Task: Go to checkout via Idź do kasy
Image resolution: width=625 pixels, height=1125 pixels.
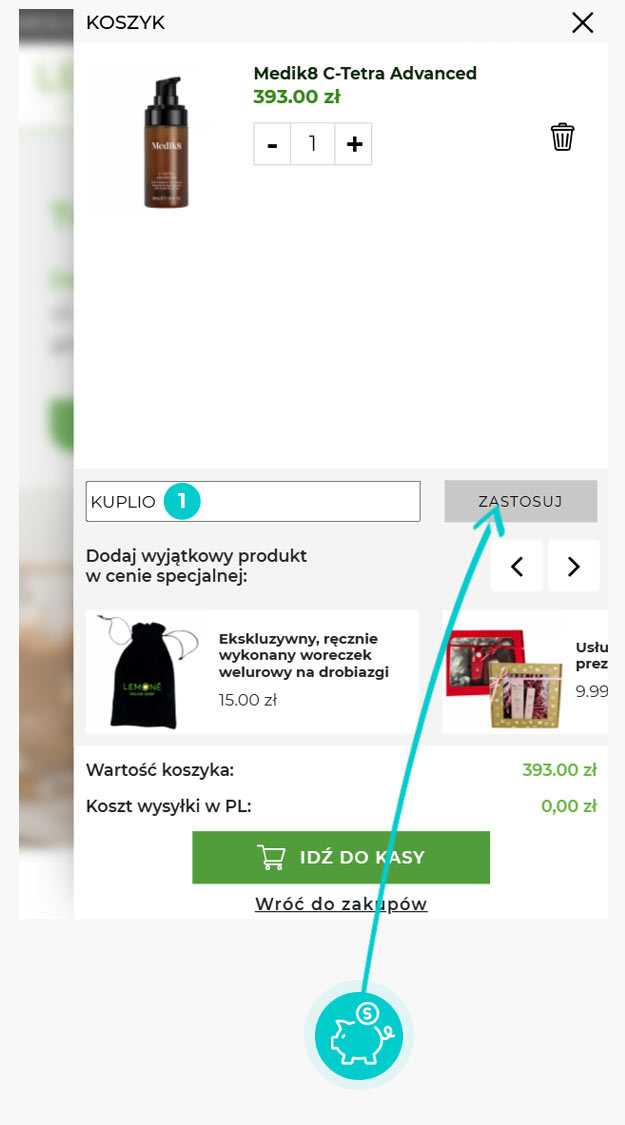Action: [341, 857]
